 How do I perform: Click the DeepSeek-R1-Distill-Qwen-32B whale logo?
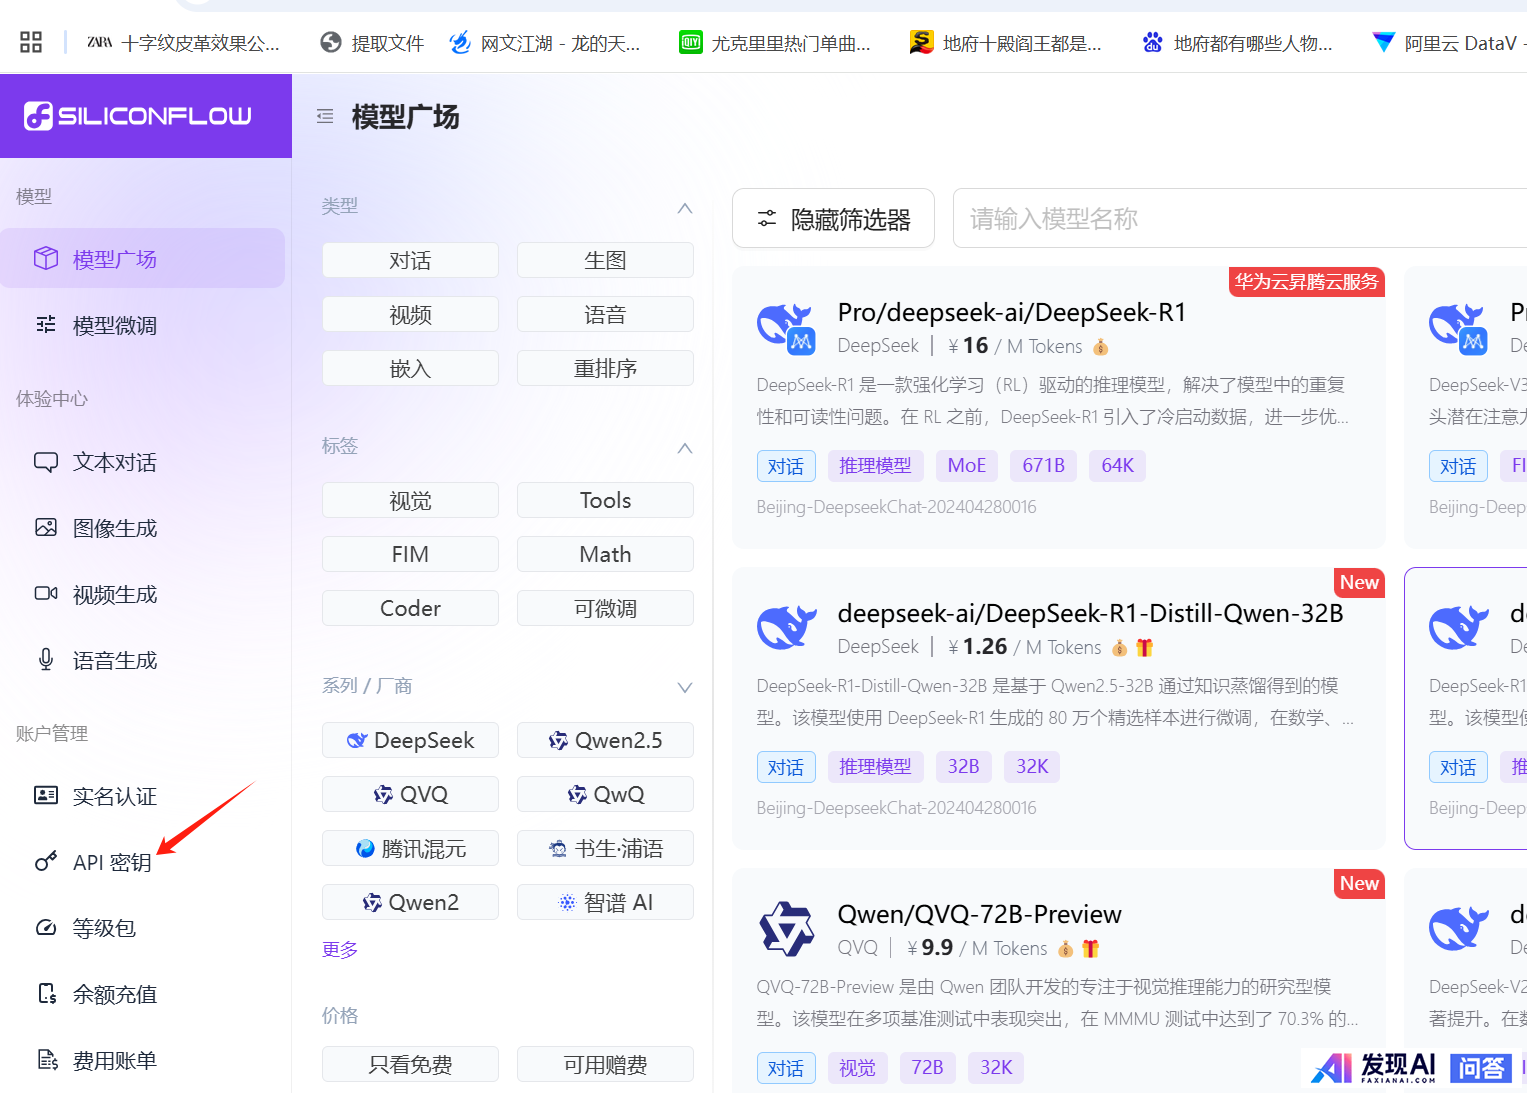(x=787, y=628)
